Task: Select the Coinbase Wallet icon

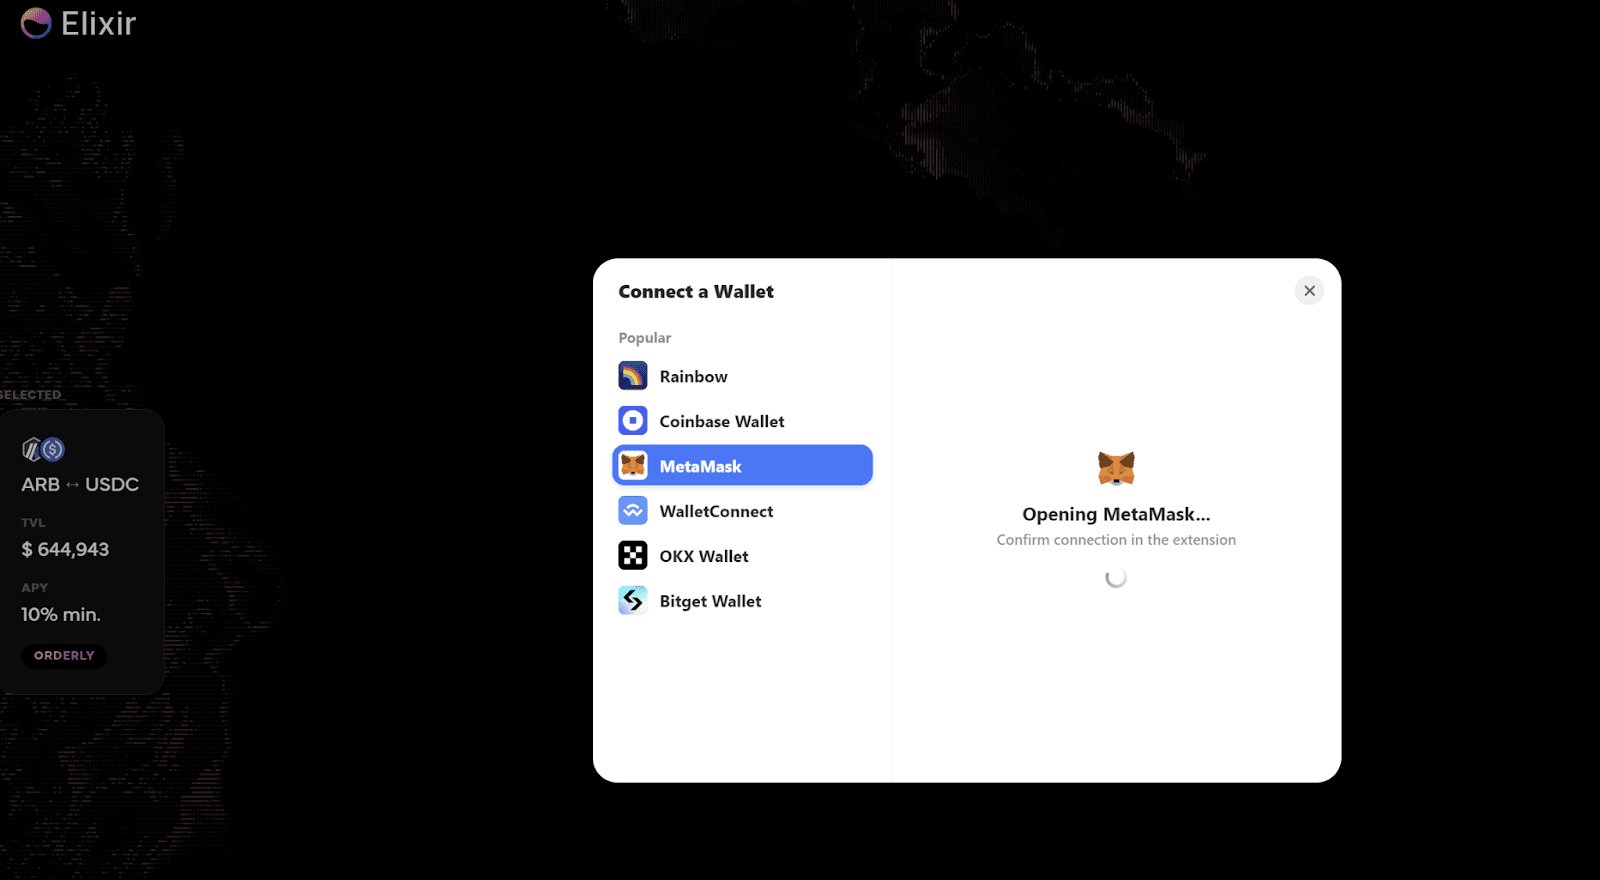Action: (x=633, y=421)
